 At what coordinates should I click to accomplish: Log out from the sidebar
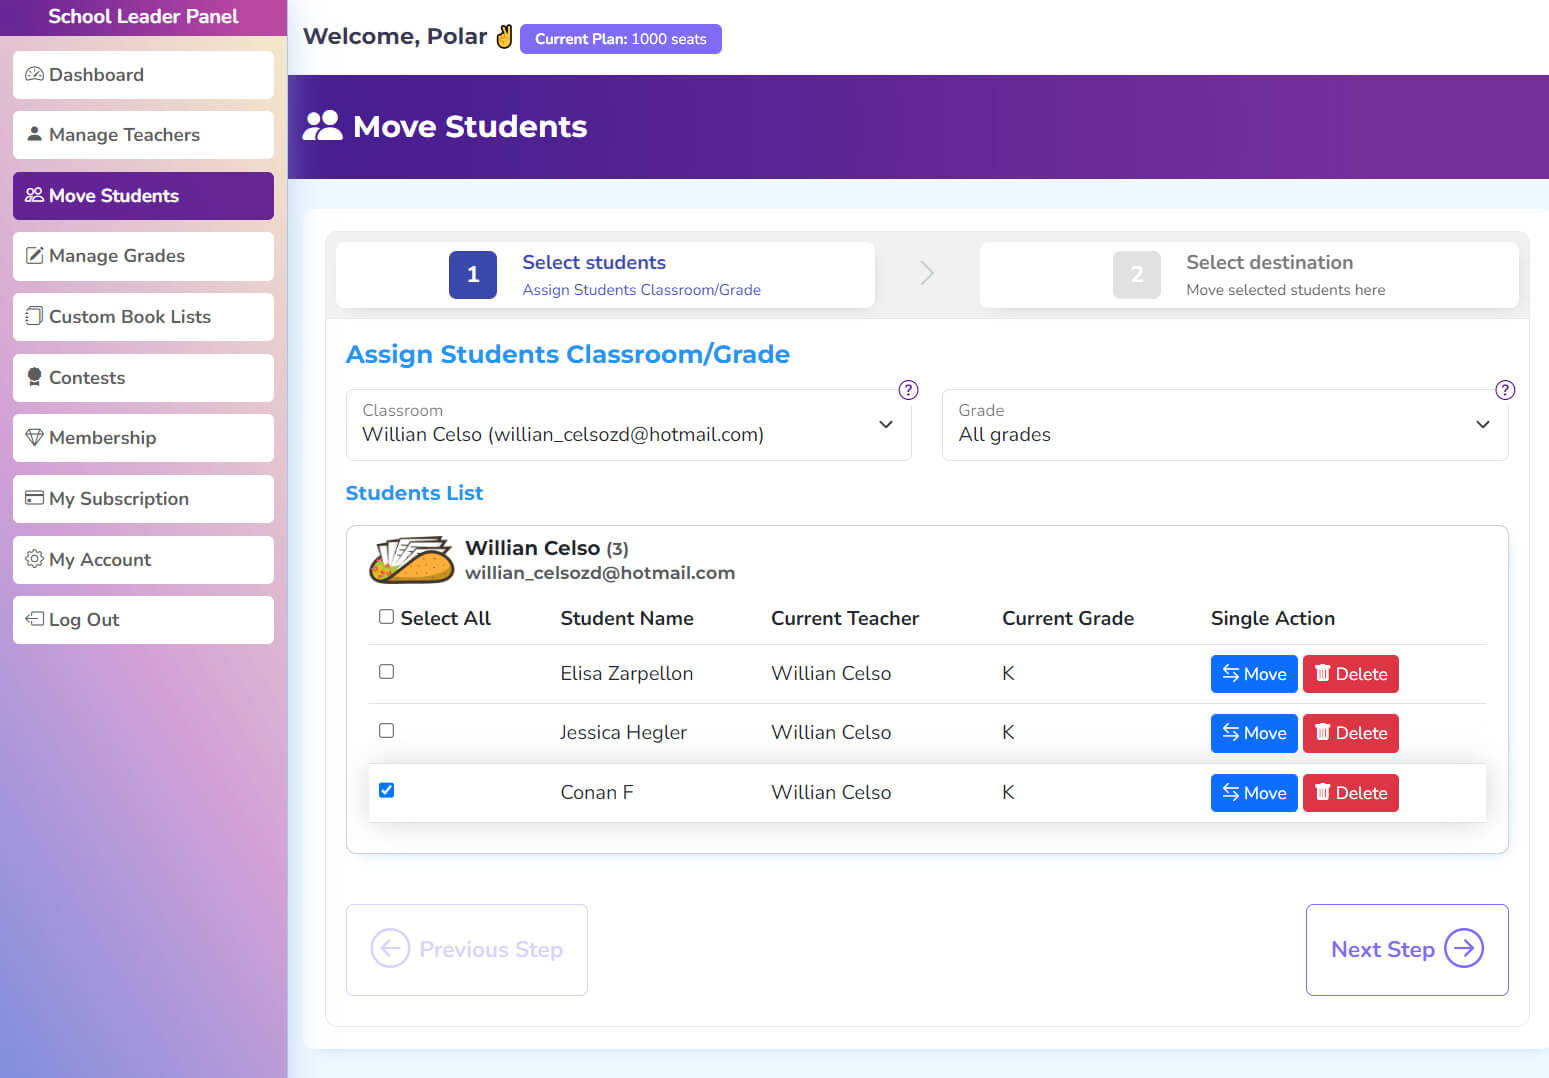click(x=143, y=620)
